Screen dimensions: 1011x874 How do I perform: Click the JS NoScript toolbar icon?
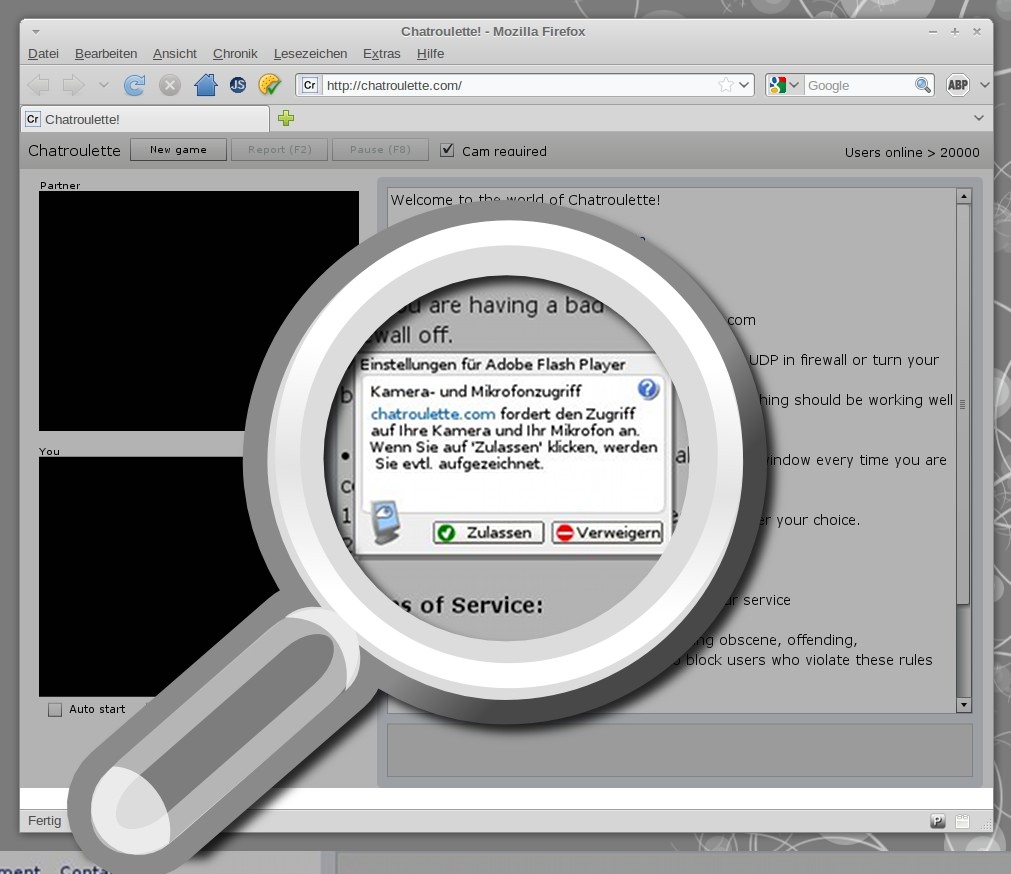tap(238, 85)
